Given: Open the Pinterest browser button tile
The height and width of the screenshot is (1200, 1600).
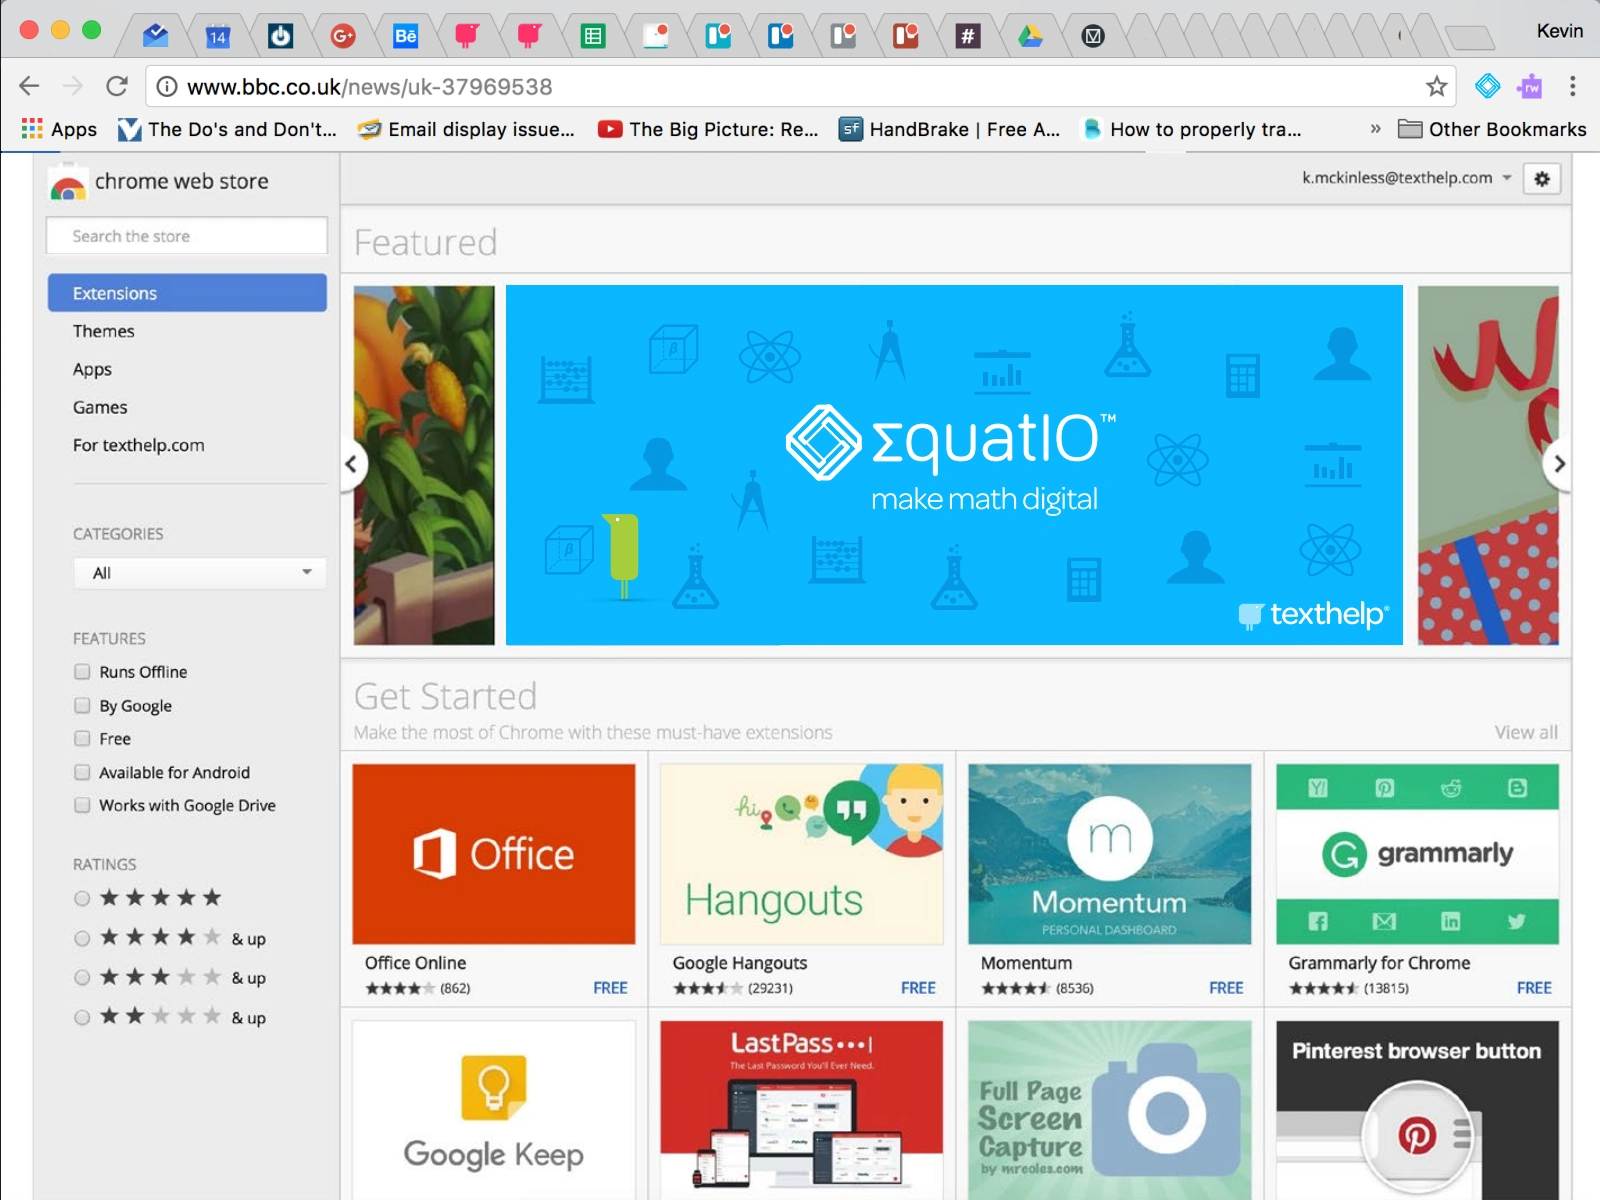Looking at the screenshot, I should point(1418,1110).
